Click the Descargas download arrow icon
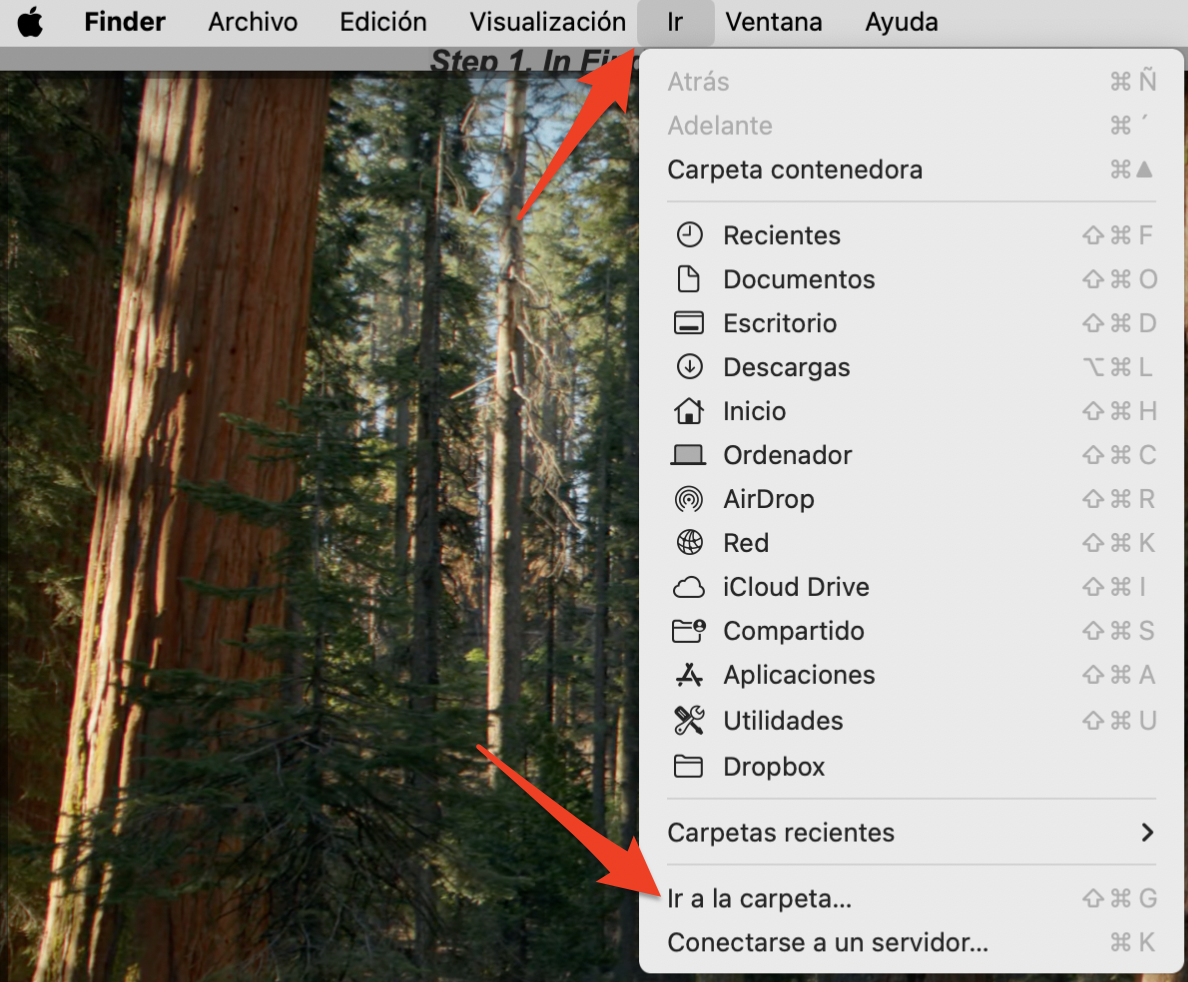 click(690, 367)
